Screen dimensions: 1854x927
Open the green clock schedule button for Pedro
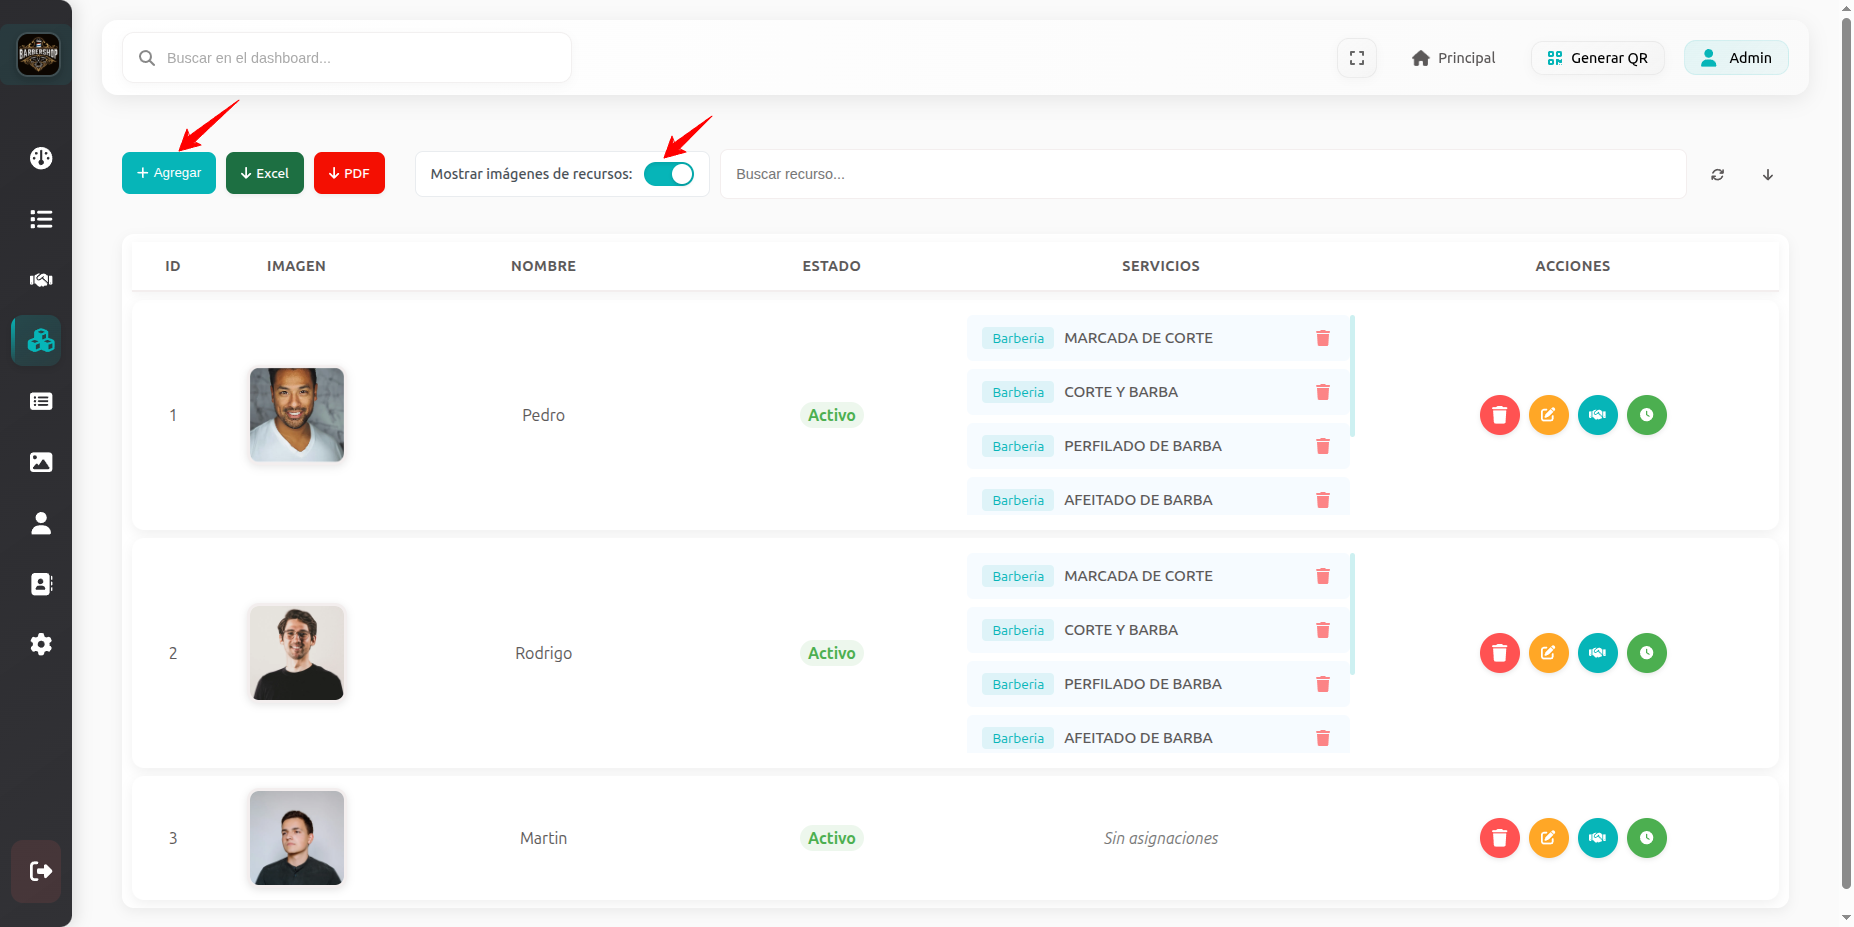[1646, 415]
